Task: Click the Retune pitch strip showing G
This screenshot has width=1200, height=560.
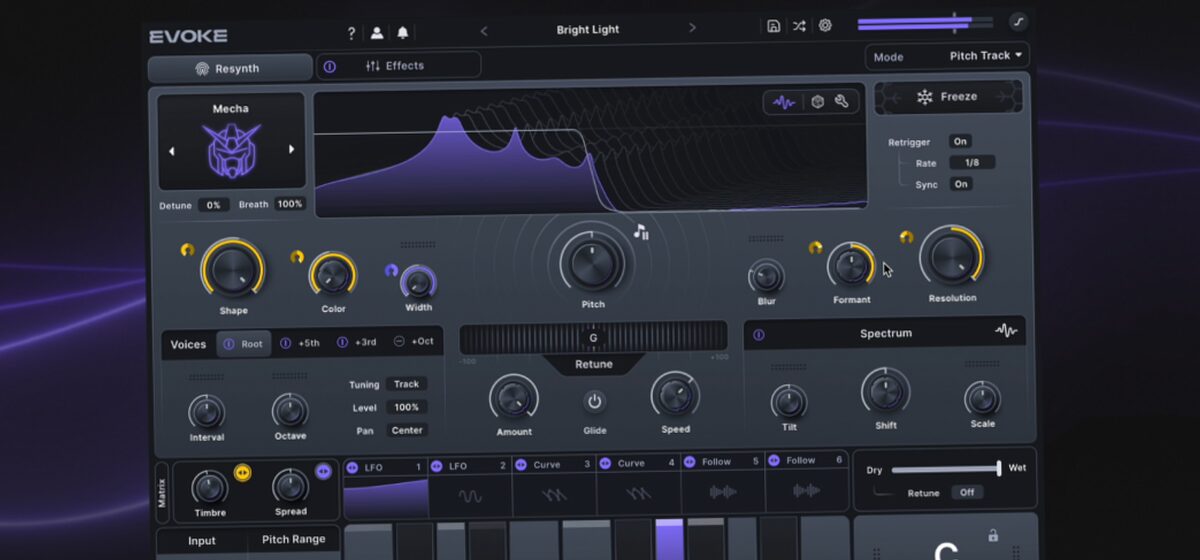Action: tap(594, 337)
